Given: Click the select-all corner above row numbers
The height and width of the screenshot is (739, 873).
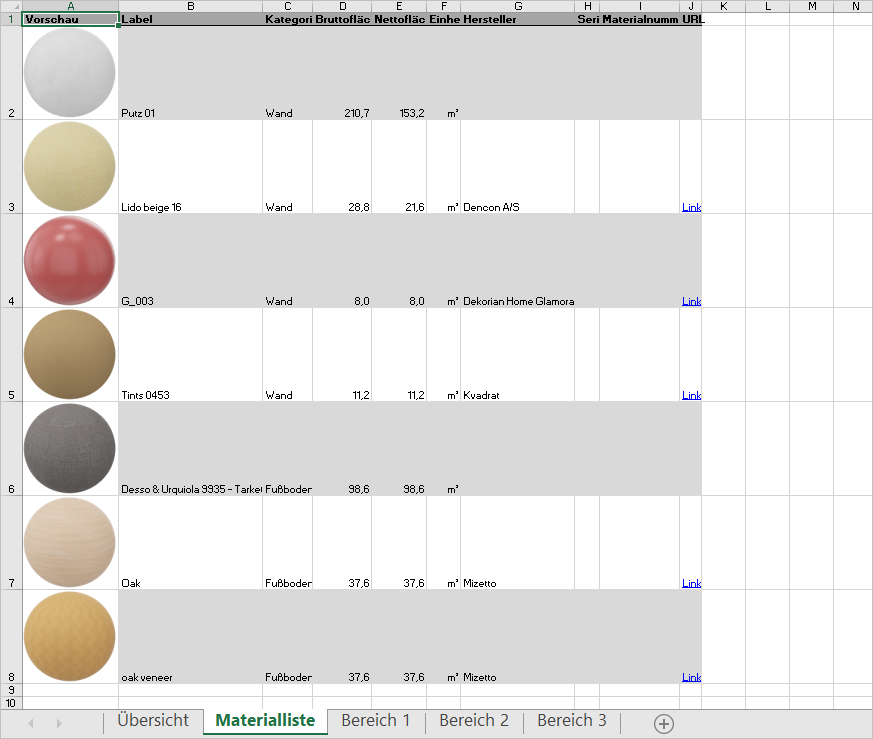Looking at the screenshot, I should coord(12,7).
